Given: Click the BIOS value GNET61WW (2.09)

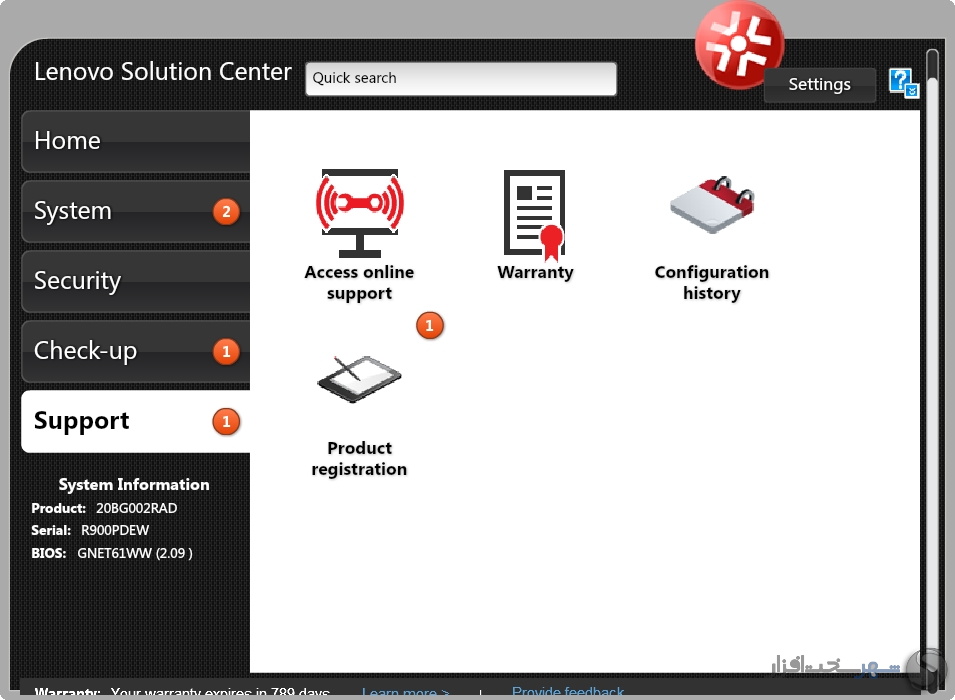Looking at the screenshot, I should (135, 553).
